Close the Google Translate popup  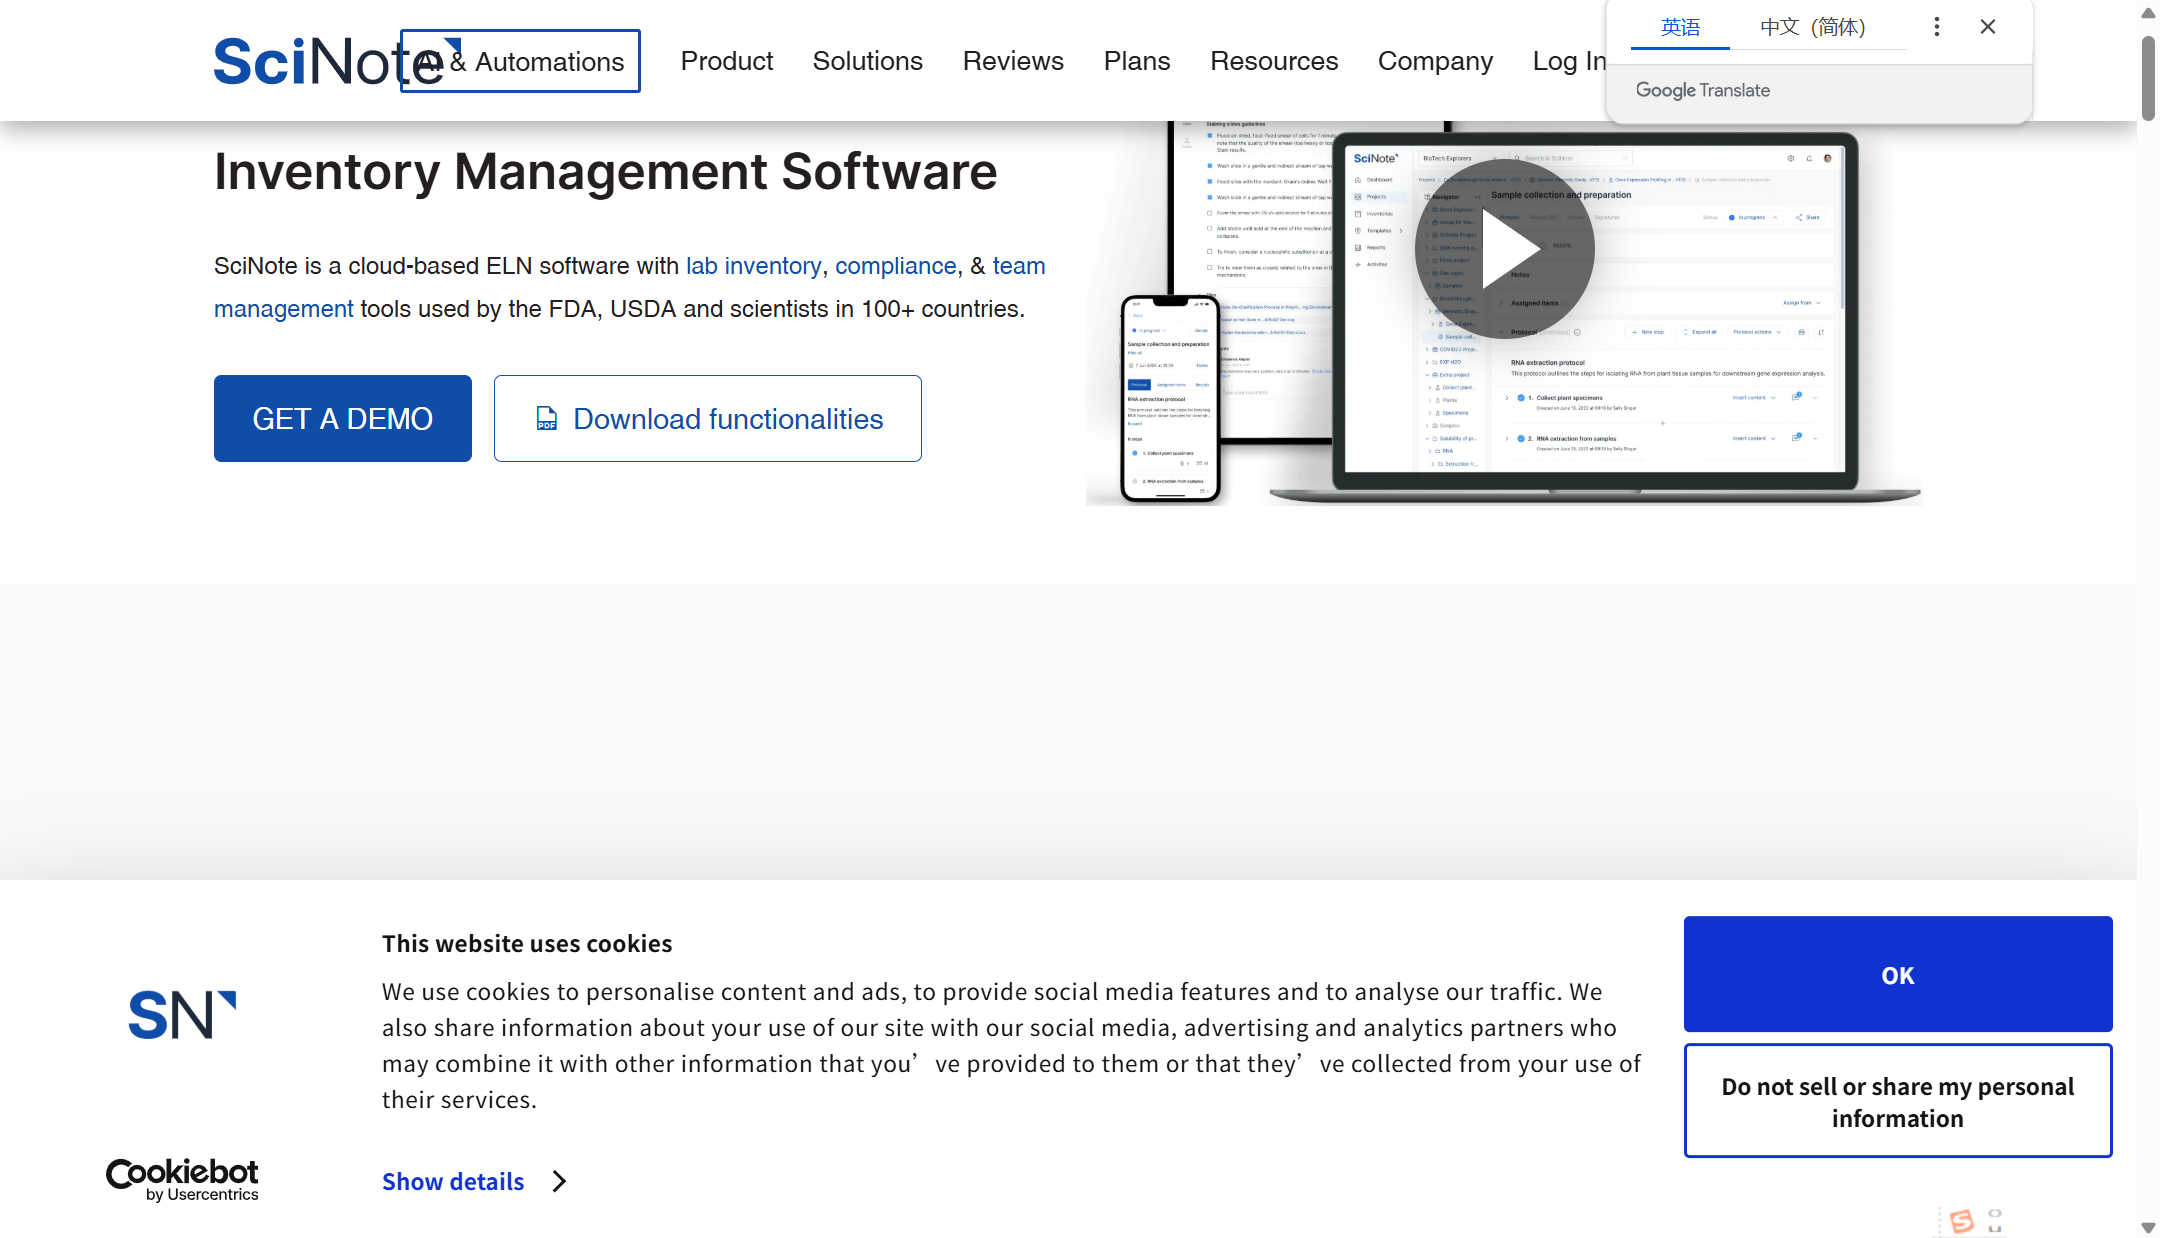click(x=1987, y=27)
